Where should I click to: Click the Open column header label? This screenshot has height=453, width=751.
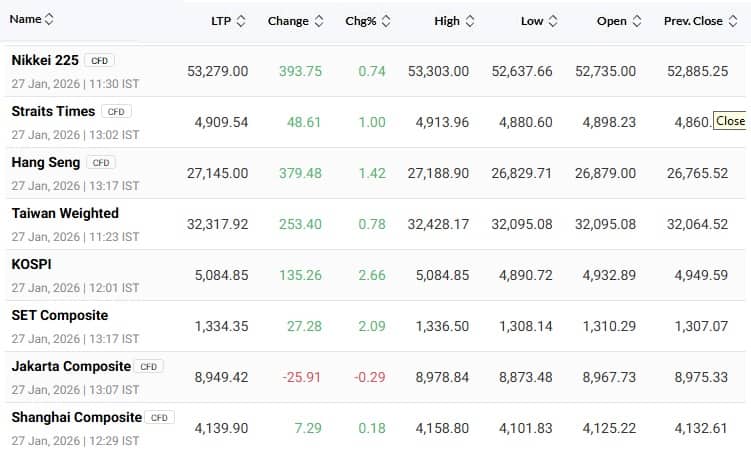612,21
